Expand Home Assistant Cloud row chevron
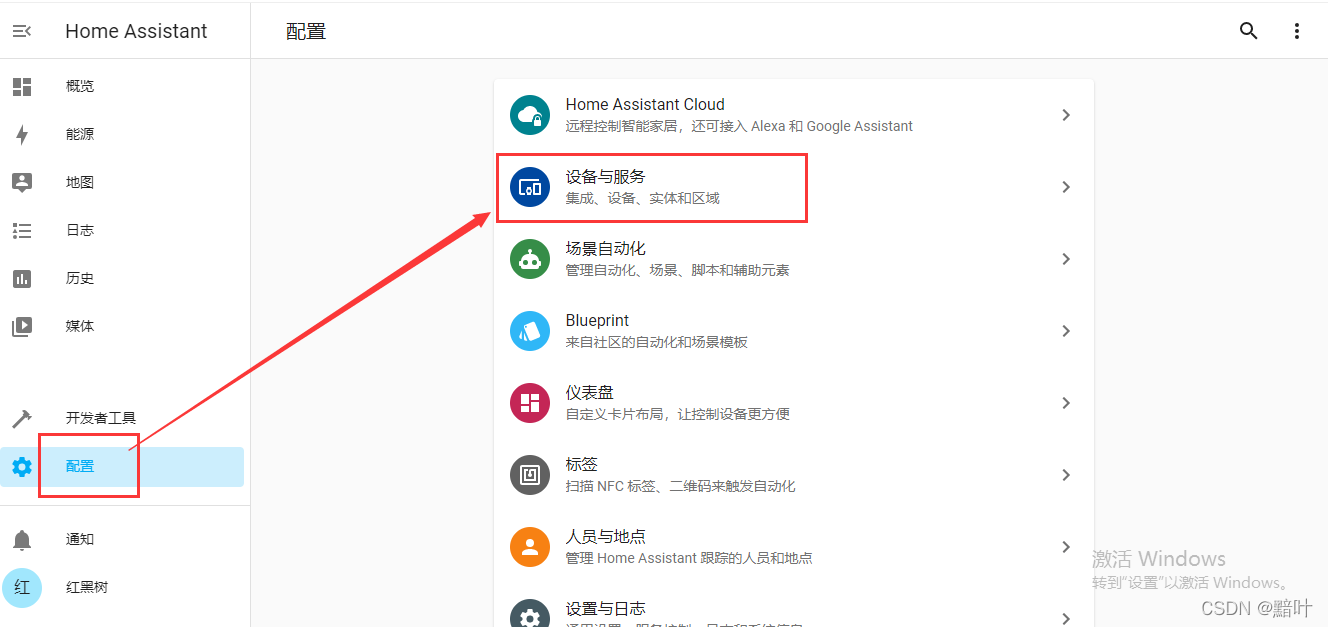 [x=1066, y=115]
